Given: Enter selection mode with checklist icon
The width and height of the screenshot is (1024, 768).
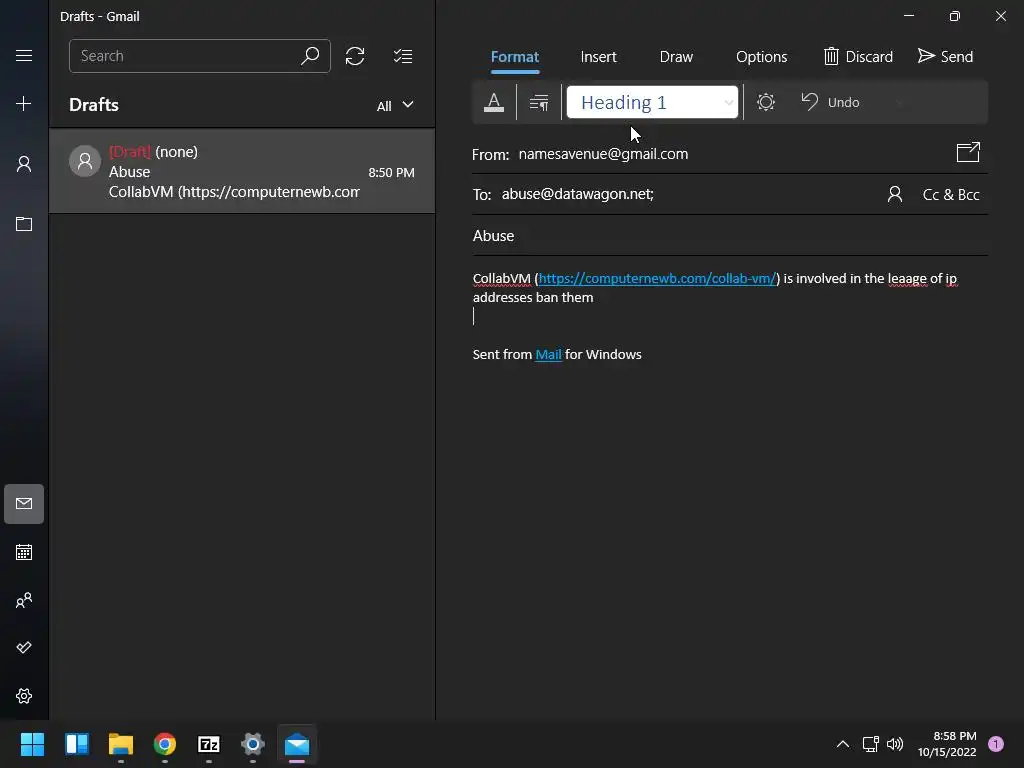Looking at the screenshot, I should pos(403,56).
